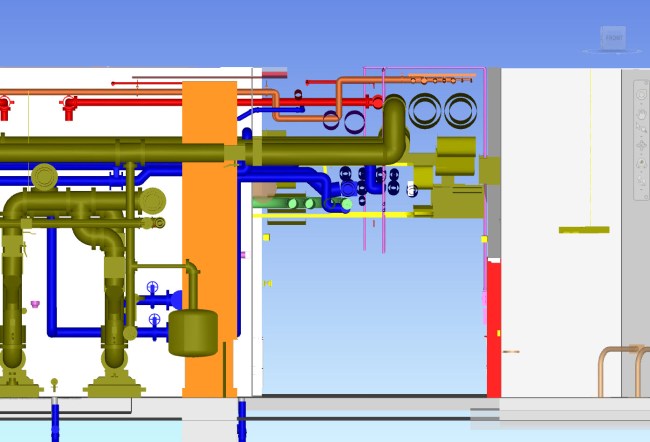The height and width of the screenshot is (442, 650).
Task: Select the Orbit tool
Action: click(x=641, y=146)
